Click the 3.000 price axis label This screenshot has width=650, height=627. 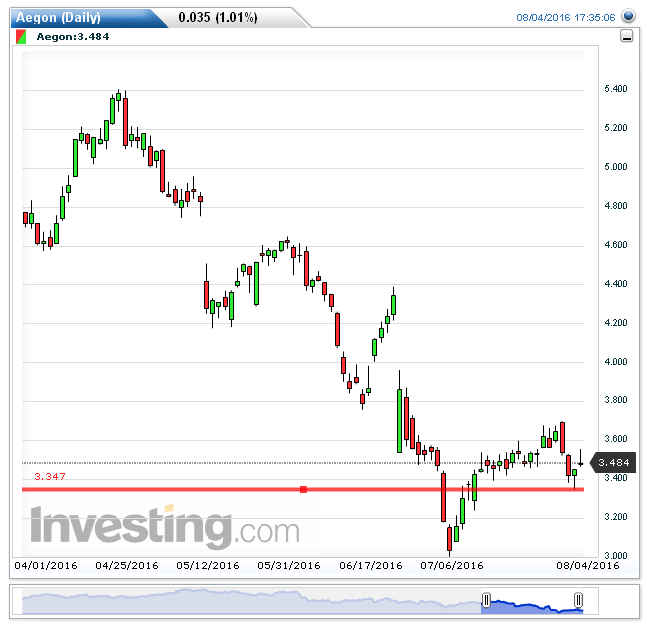click(616, 555)
